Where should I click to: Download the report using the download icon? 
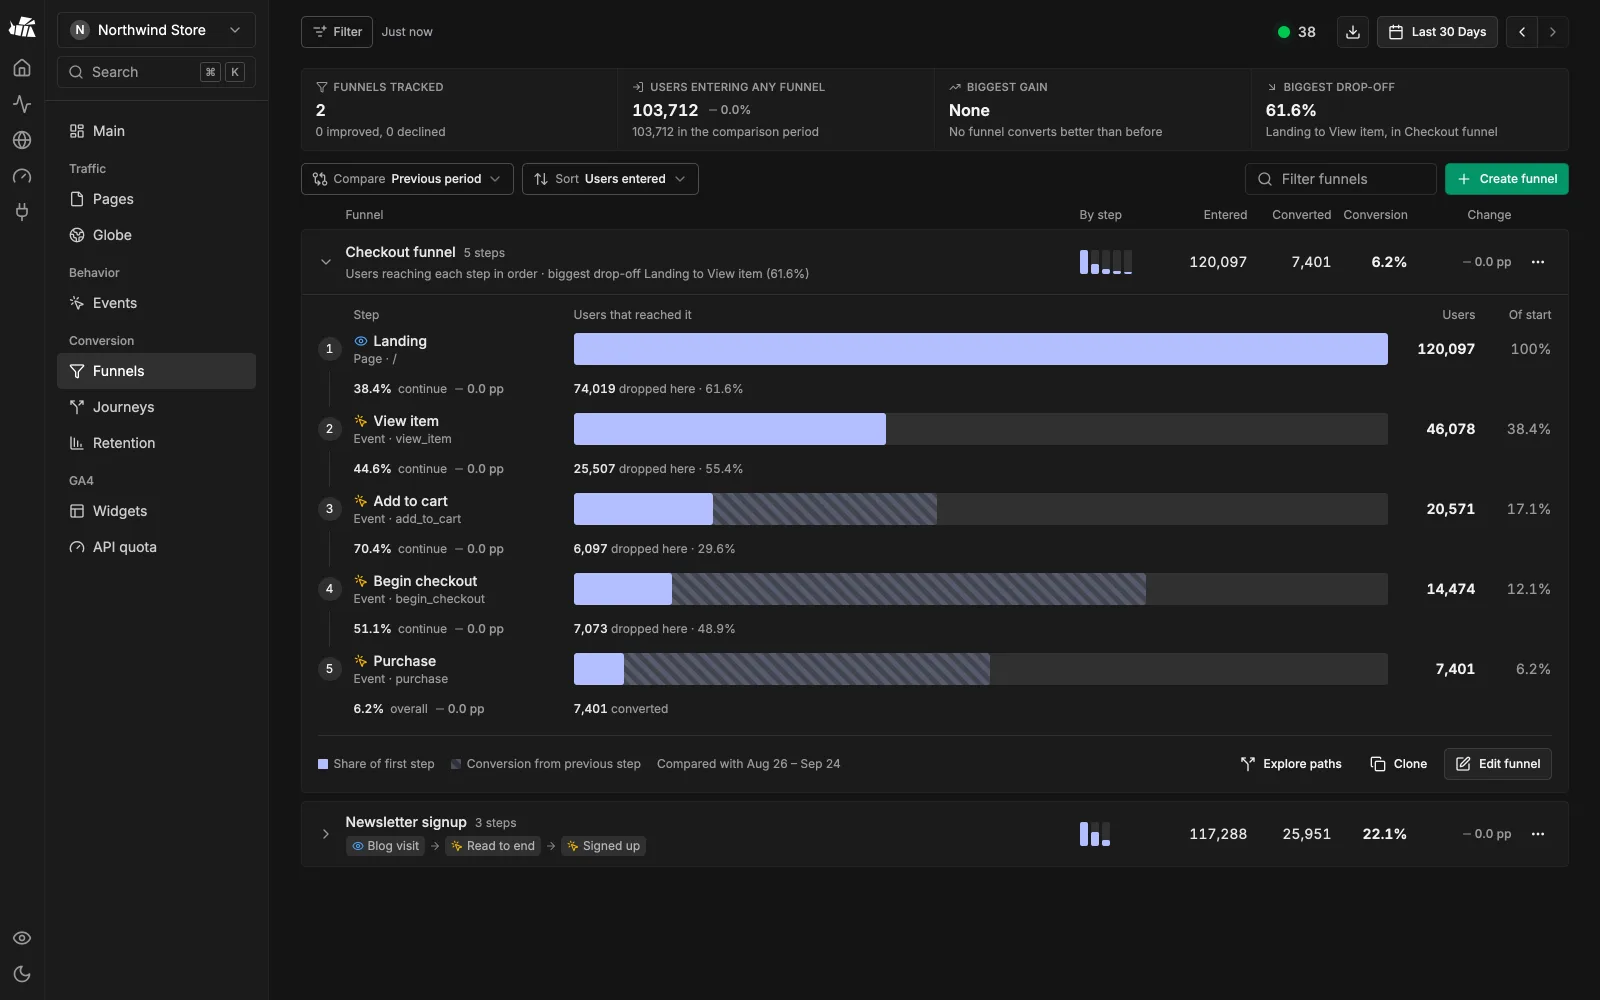[1353, 32]
